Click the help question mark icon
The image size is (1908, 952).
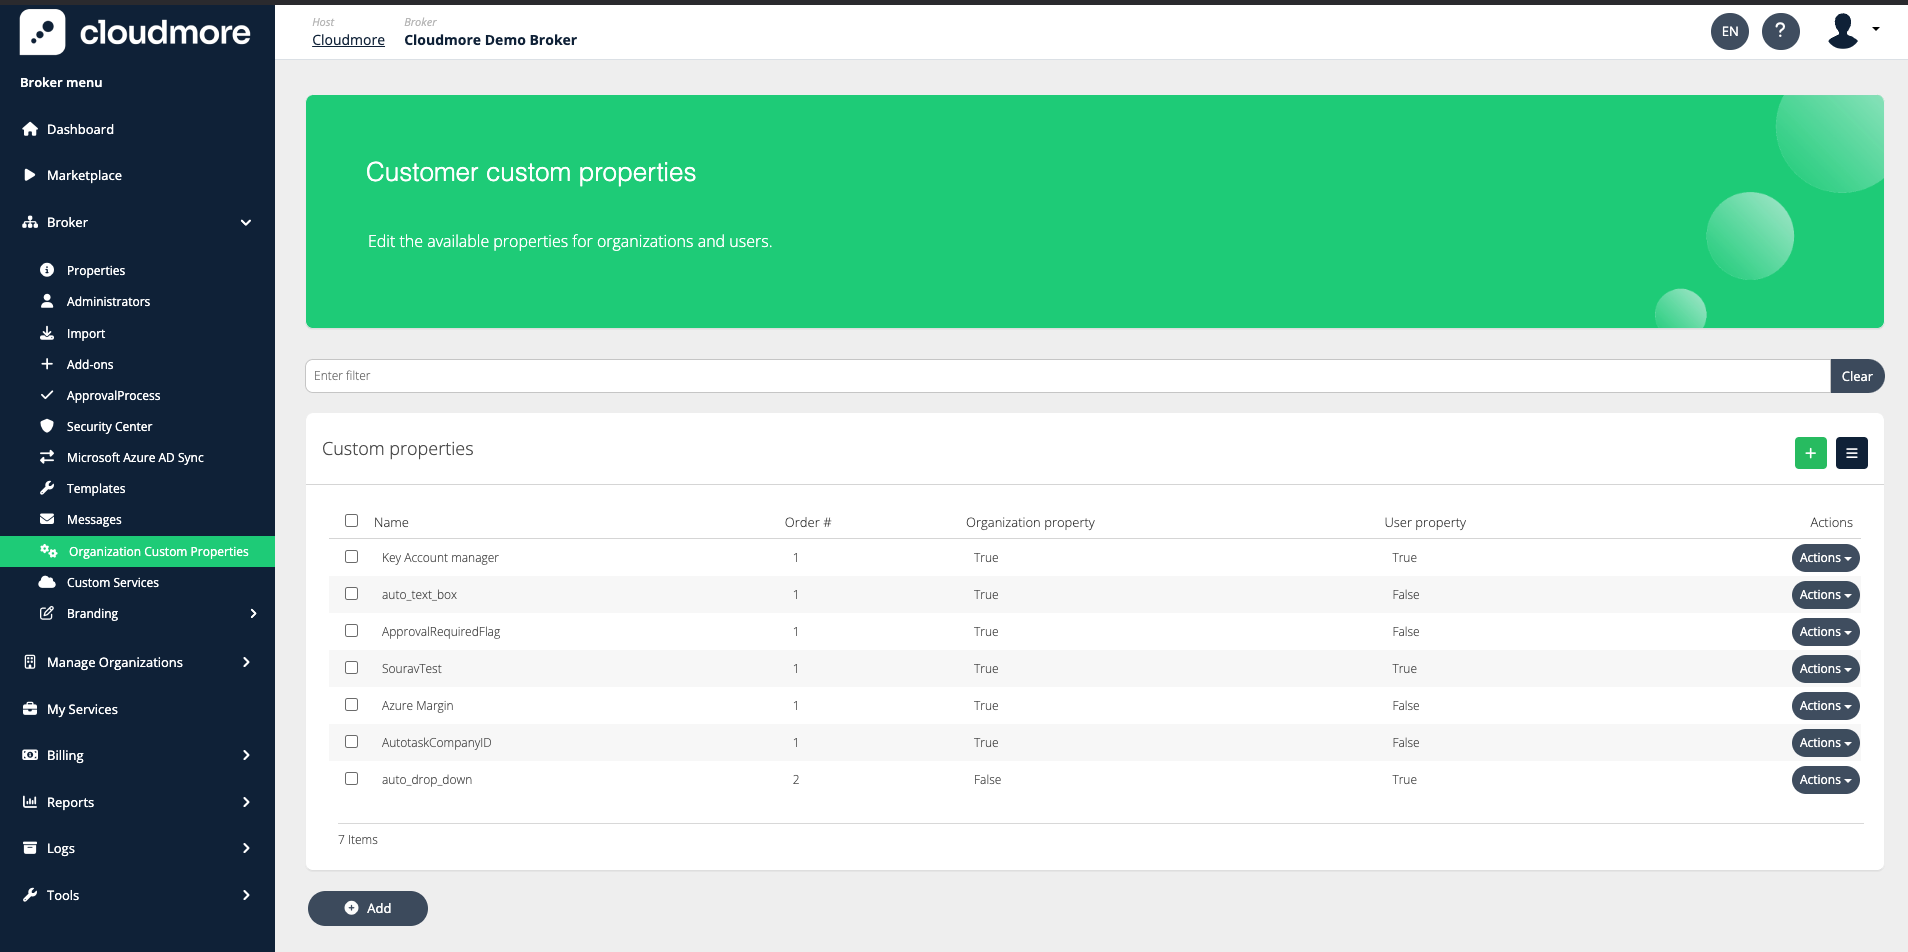click(1780, 31)
